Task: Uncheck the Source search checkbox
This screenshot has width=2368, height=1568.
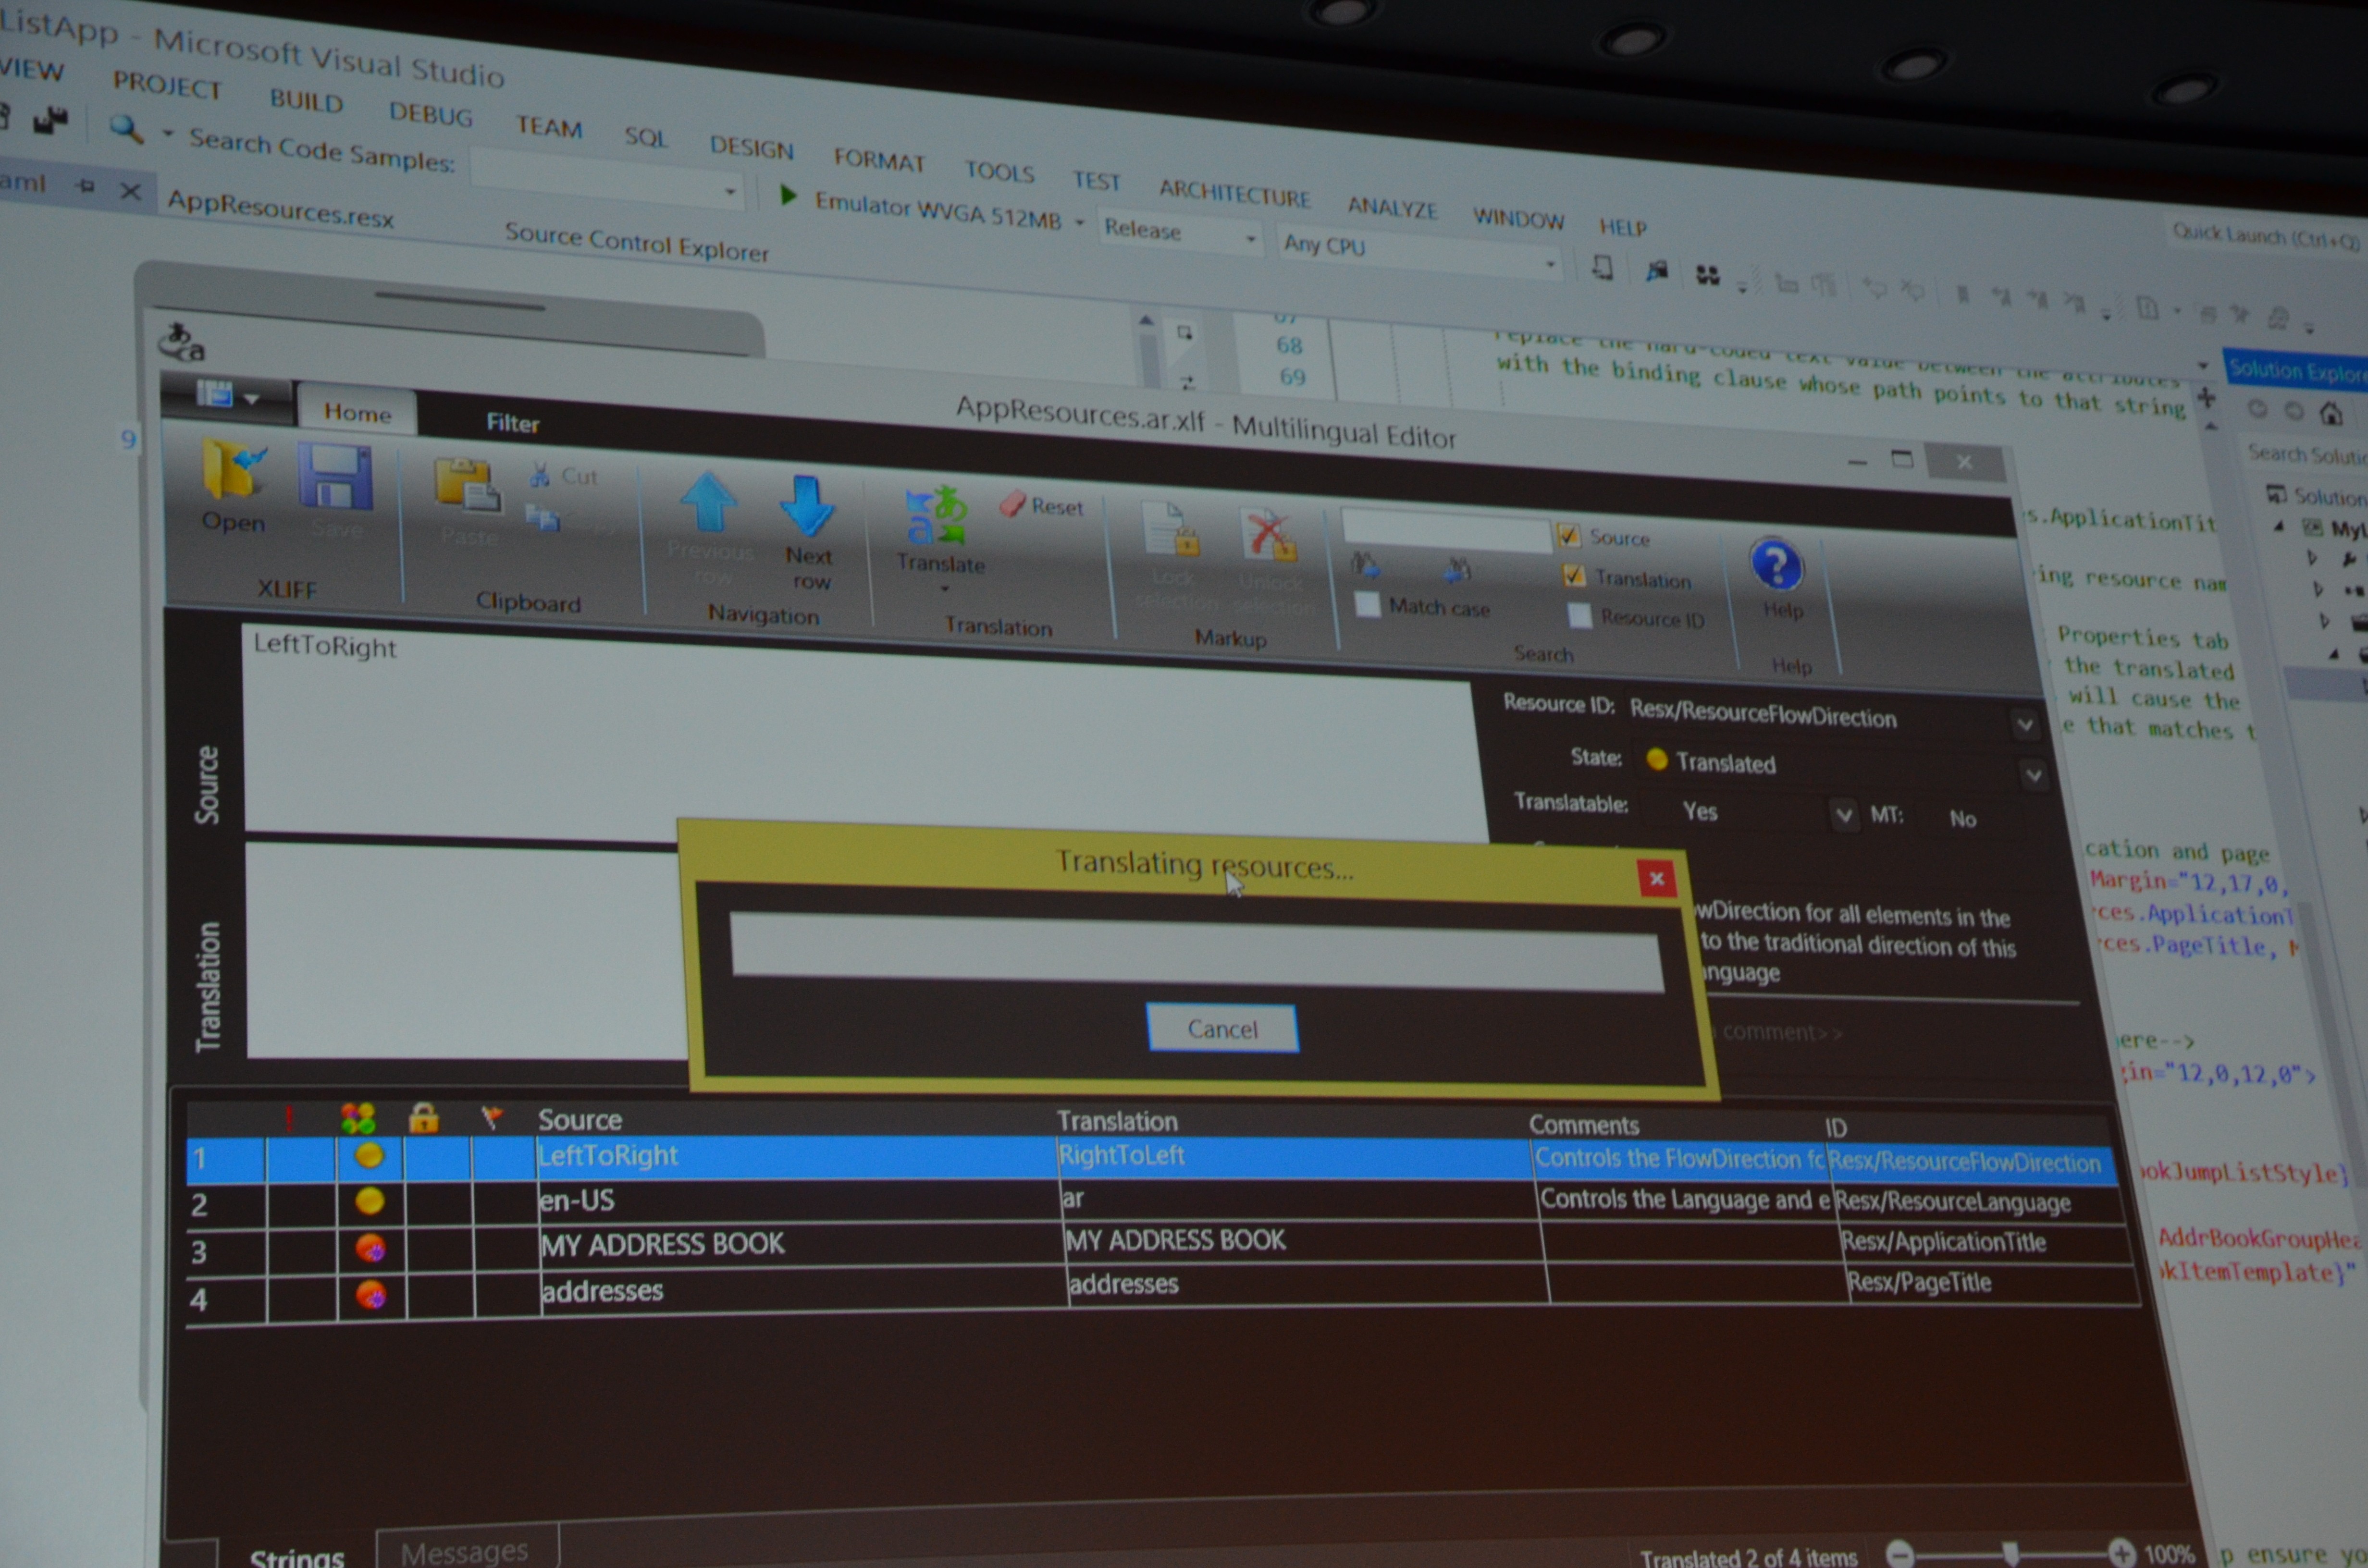Action: pos(1568,536)
